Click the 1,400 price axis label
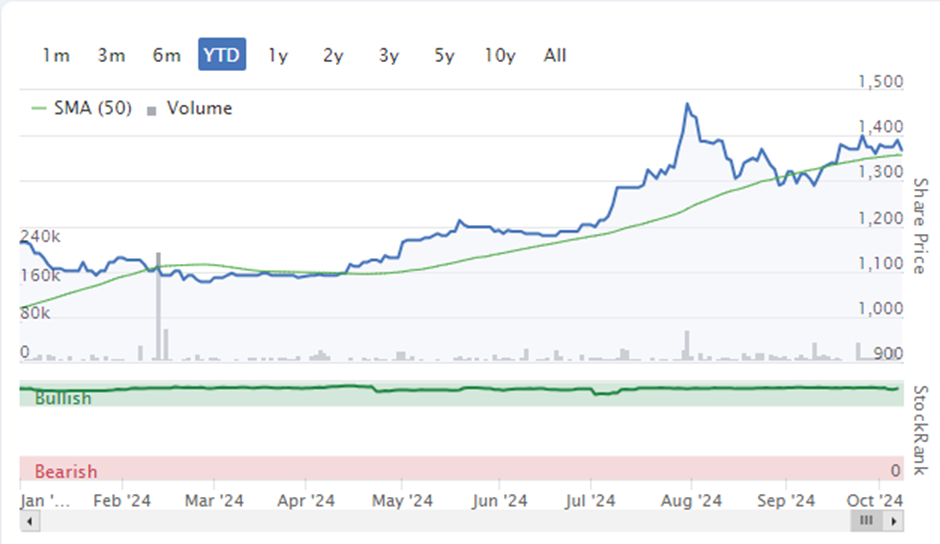The height and width of the screenshot is (544, 940). click(881, 127)
